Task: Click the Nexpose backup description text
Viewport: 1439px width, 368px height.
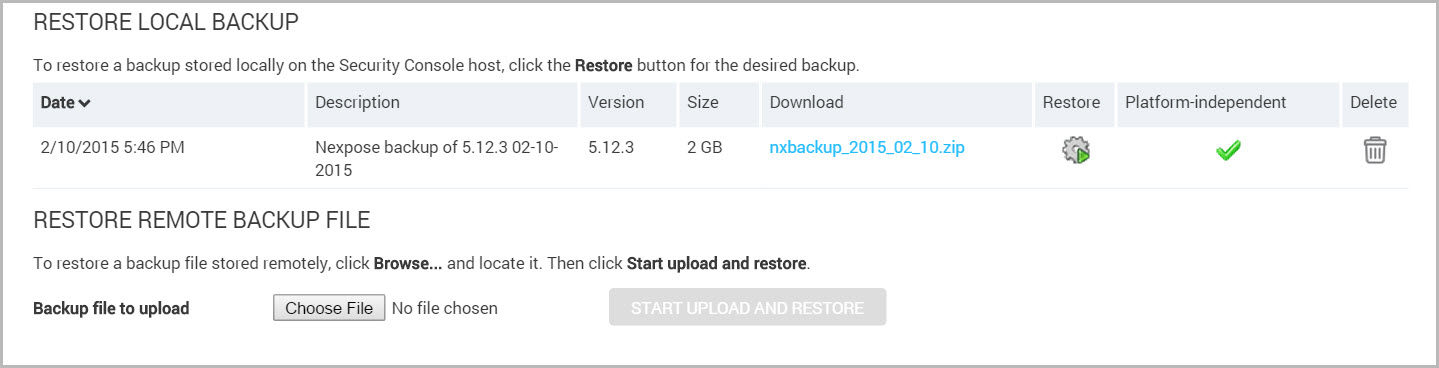Action: (436, 159)
